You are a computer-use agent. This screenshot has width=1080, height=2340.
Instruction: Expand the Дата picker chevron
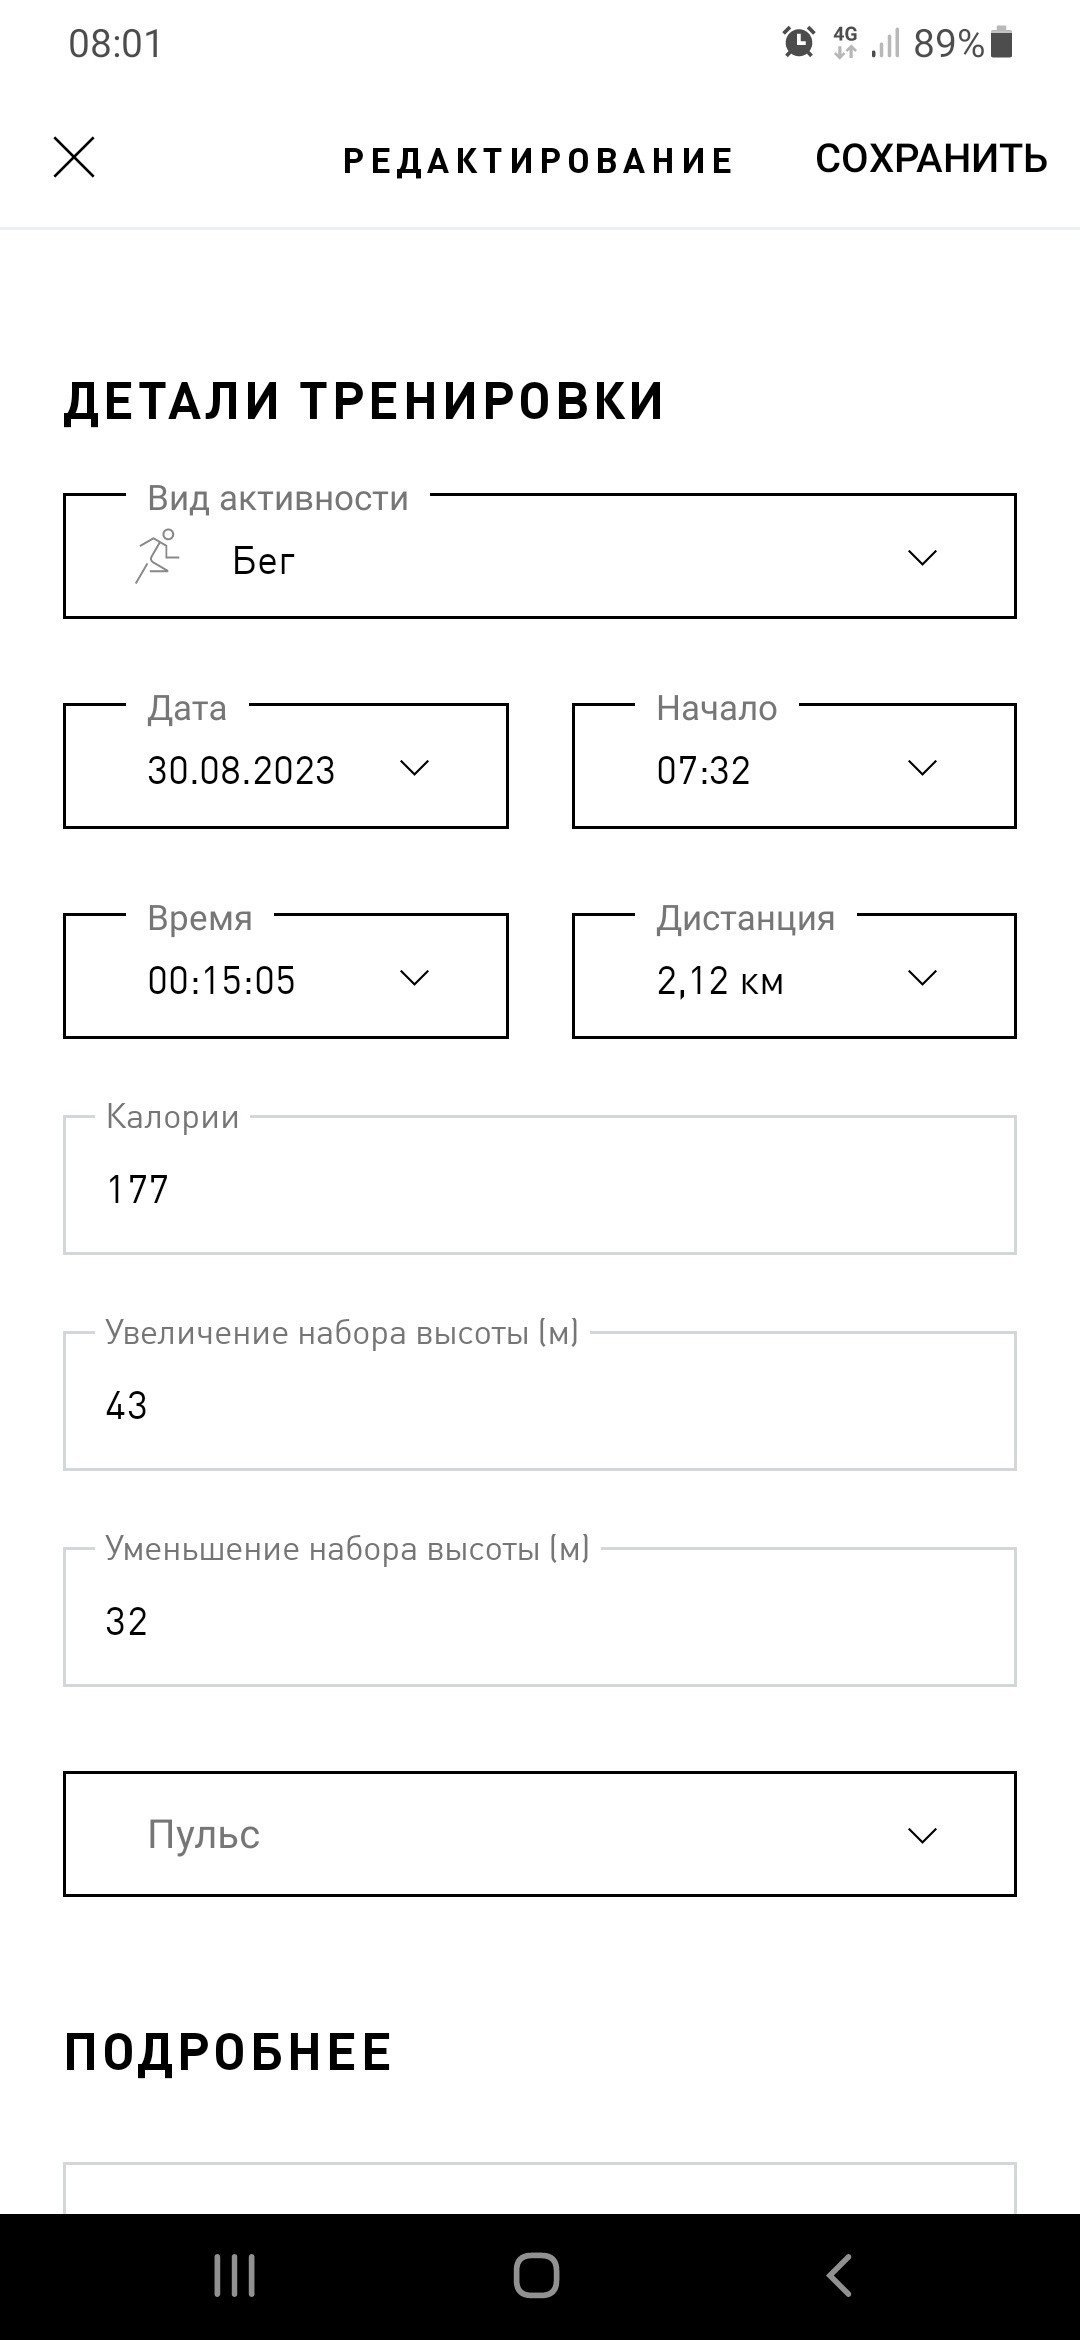pyautogui.click(x=414, y=768)
